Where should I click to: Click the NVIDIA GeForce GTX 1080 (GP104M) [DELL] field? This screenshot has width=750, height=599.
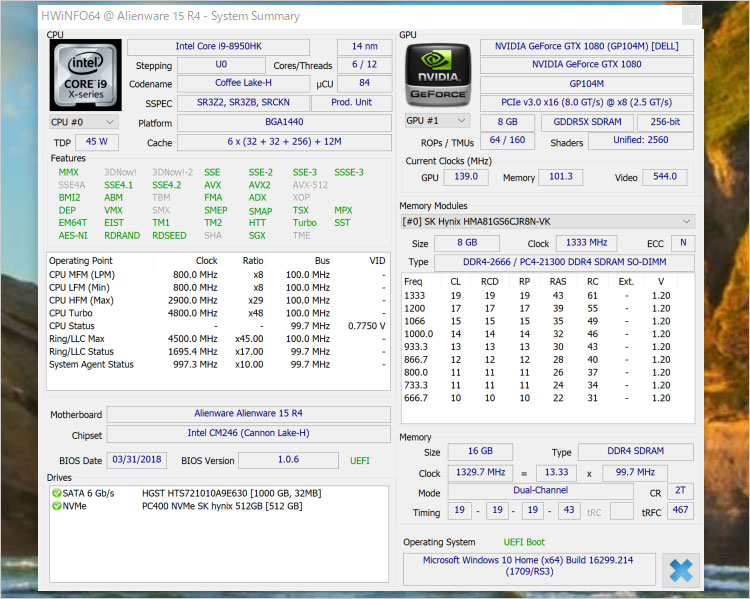pos(586,46)
